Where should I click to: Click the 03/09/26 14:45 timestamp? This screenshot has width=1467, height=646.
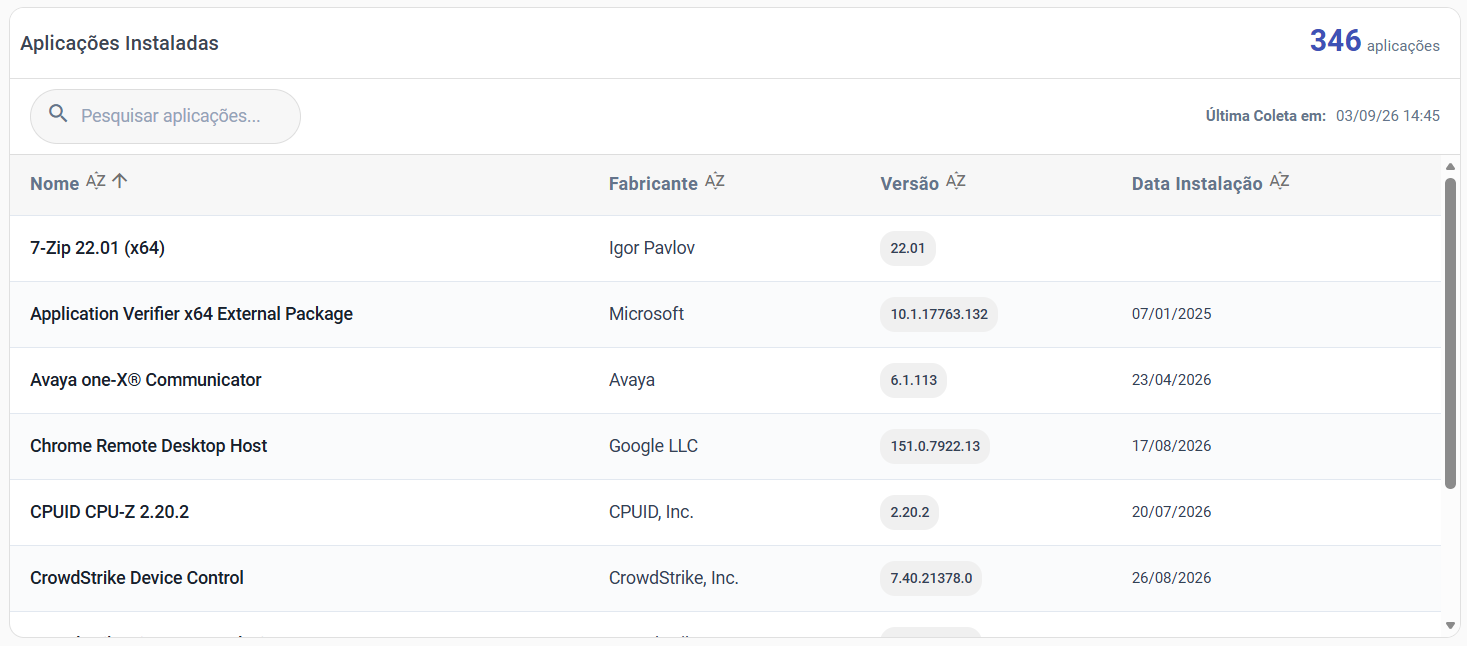pos(1388,116)
